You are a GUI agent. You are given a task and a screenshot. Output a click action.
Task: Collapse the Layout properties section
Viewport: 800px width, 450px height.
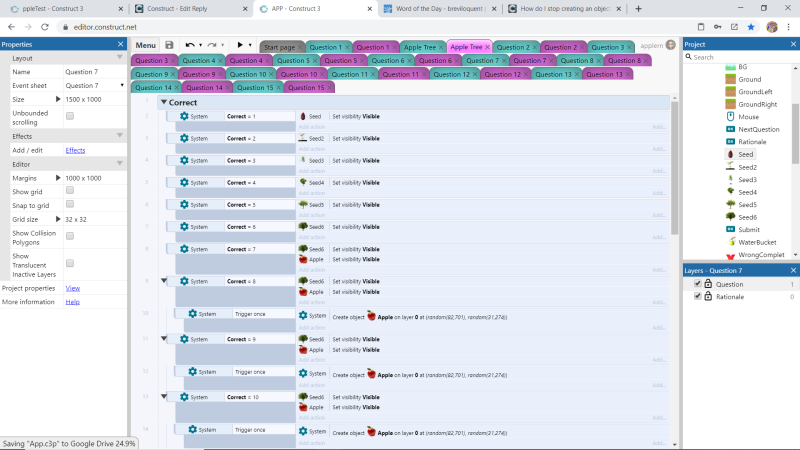[x=119, y=58]
